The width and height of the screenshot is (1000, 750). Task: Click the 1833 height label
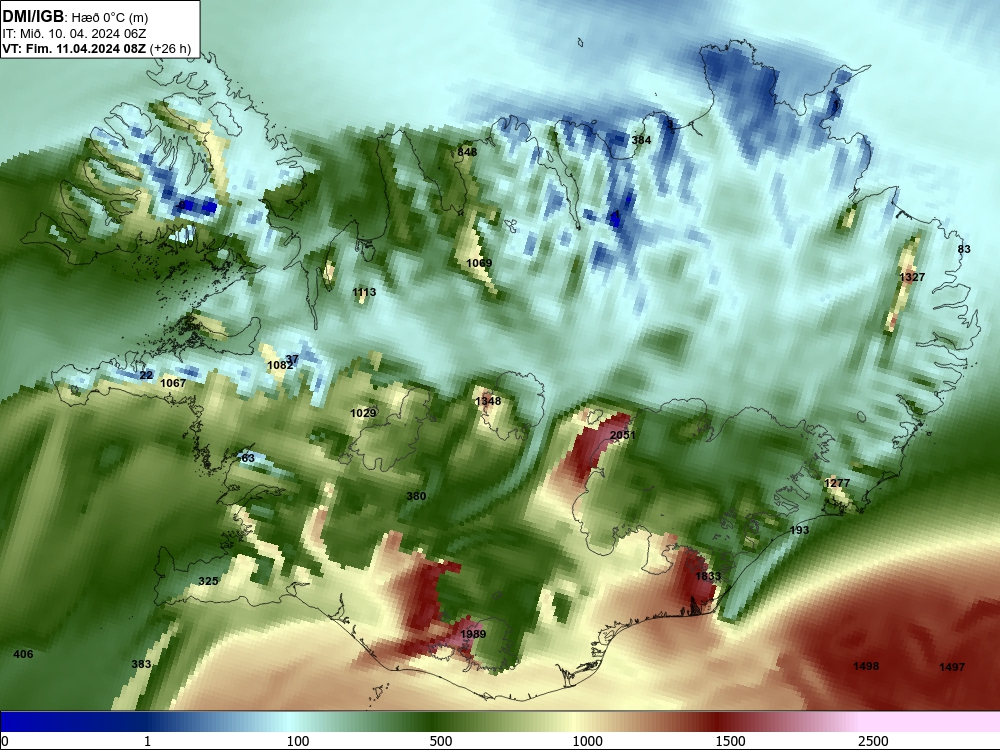click(708, 576)
